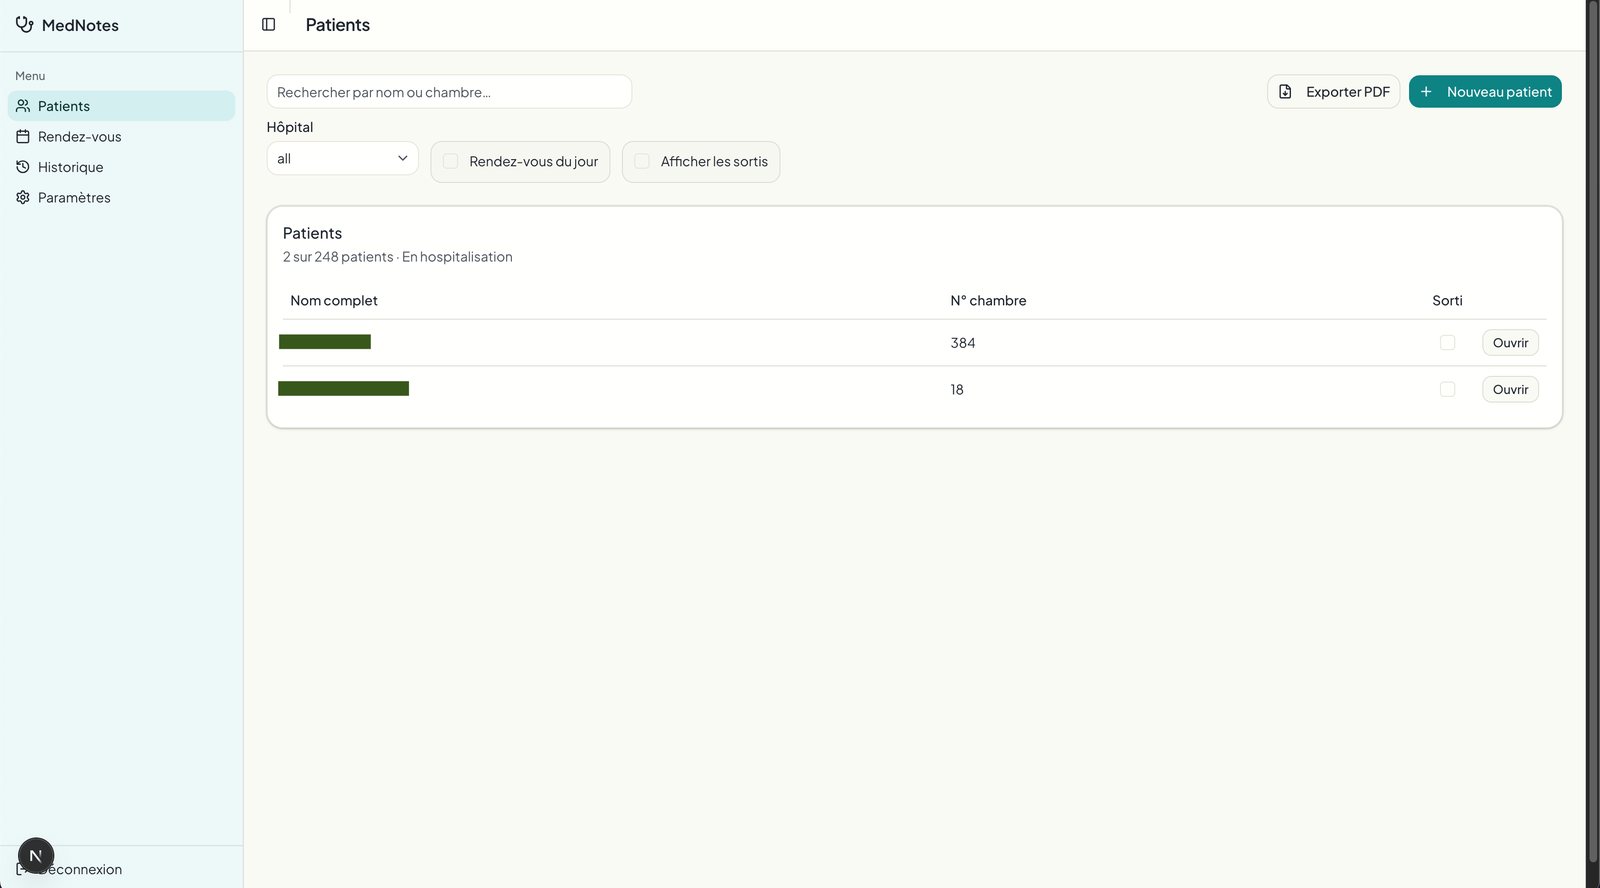Screen dimensions: 1600x888
Task: Click the round N avatar badge
Action: coord(36,856)
